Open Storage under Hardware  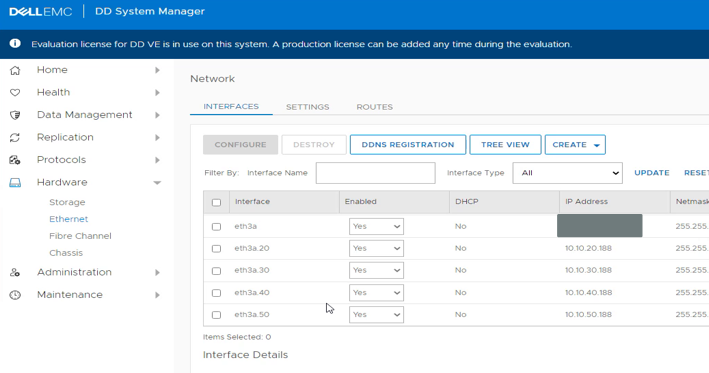point(67,202)
